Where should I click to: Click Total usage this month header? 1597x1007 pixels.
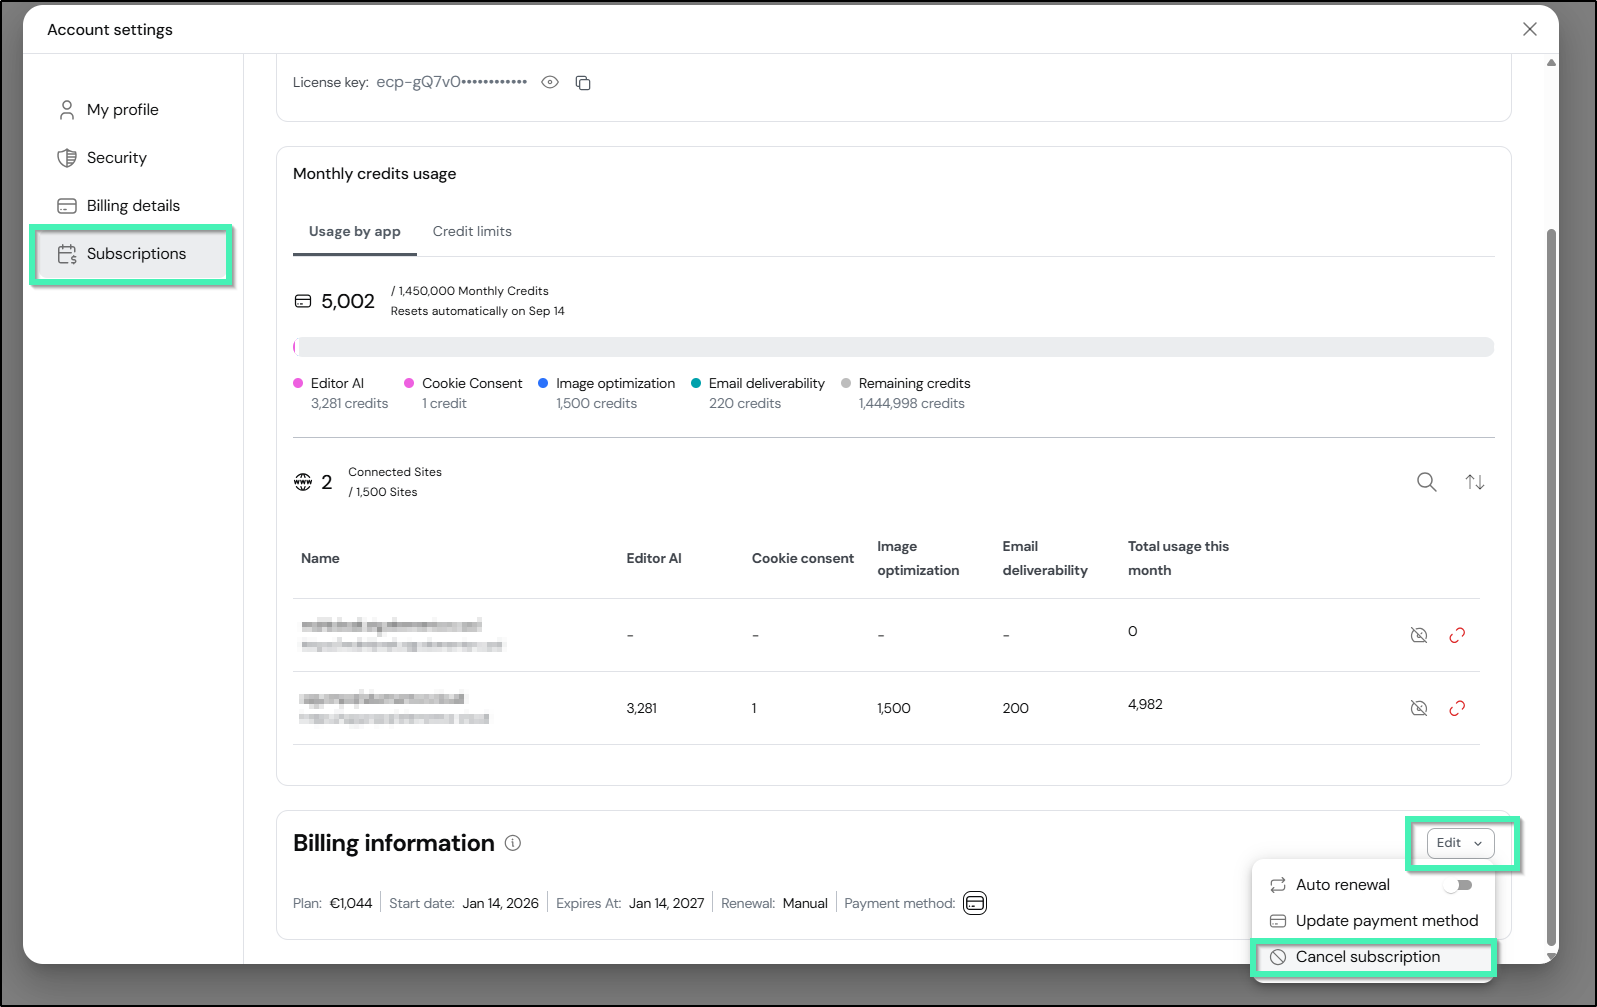click(x=1178, y=558)
